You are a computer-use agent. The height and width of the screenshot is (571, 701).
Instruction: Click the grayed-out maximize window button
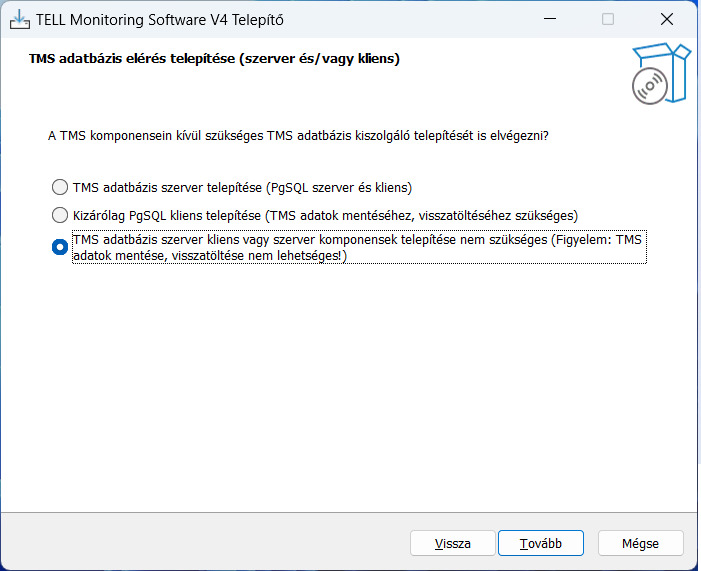click(x=608, y=19)
